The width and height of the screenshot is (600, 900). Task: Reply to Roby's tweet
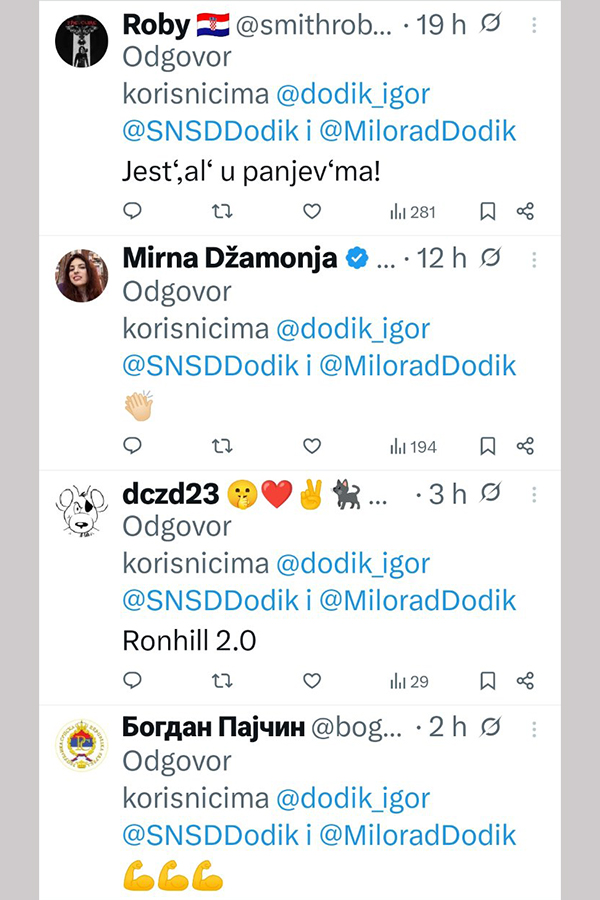[x=133, y=211]
